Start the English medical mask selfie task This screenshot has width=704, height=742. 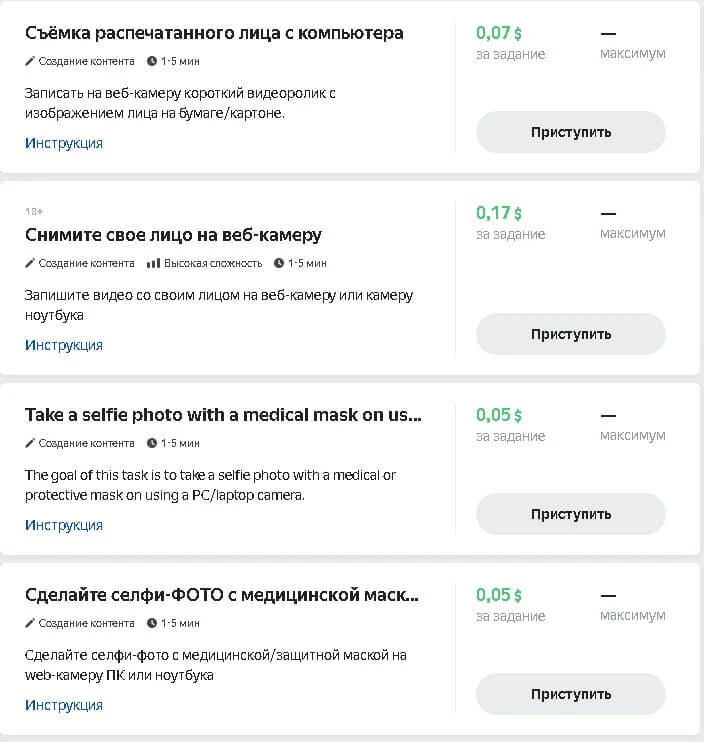(x=570, y=514)
